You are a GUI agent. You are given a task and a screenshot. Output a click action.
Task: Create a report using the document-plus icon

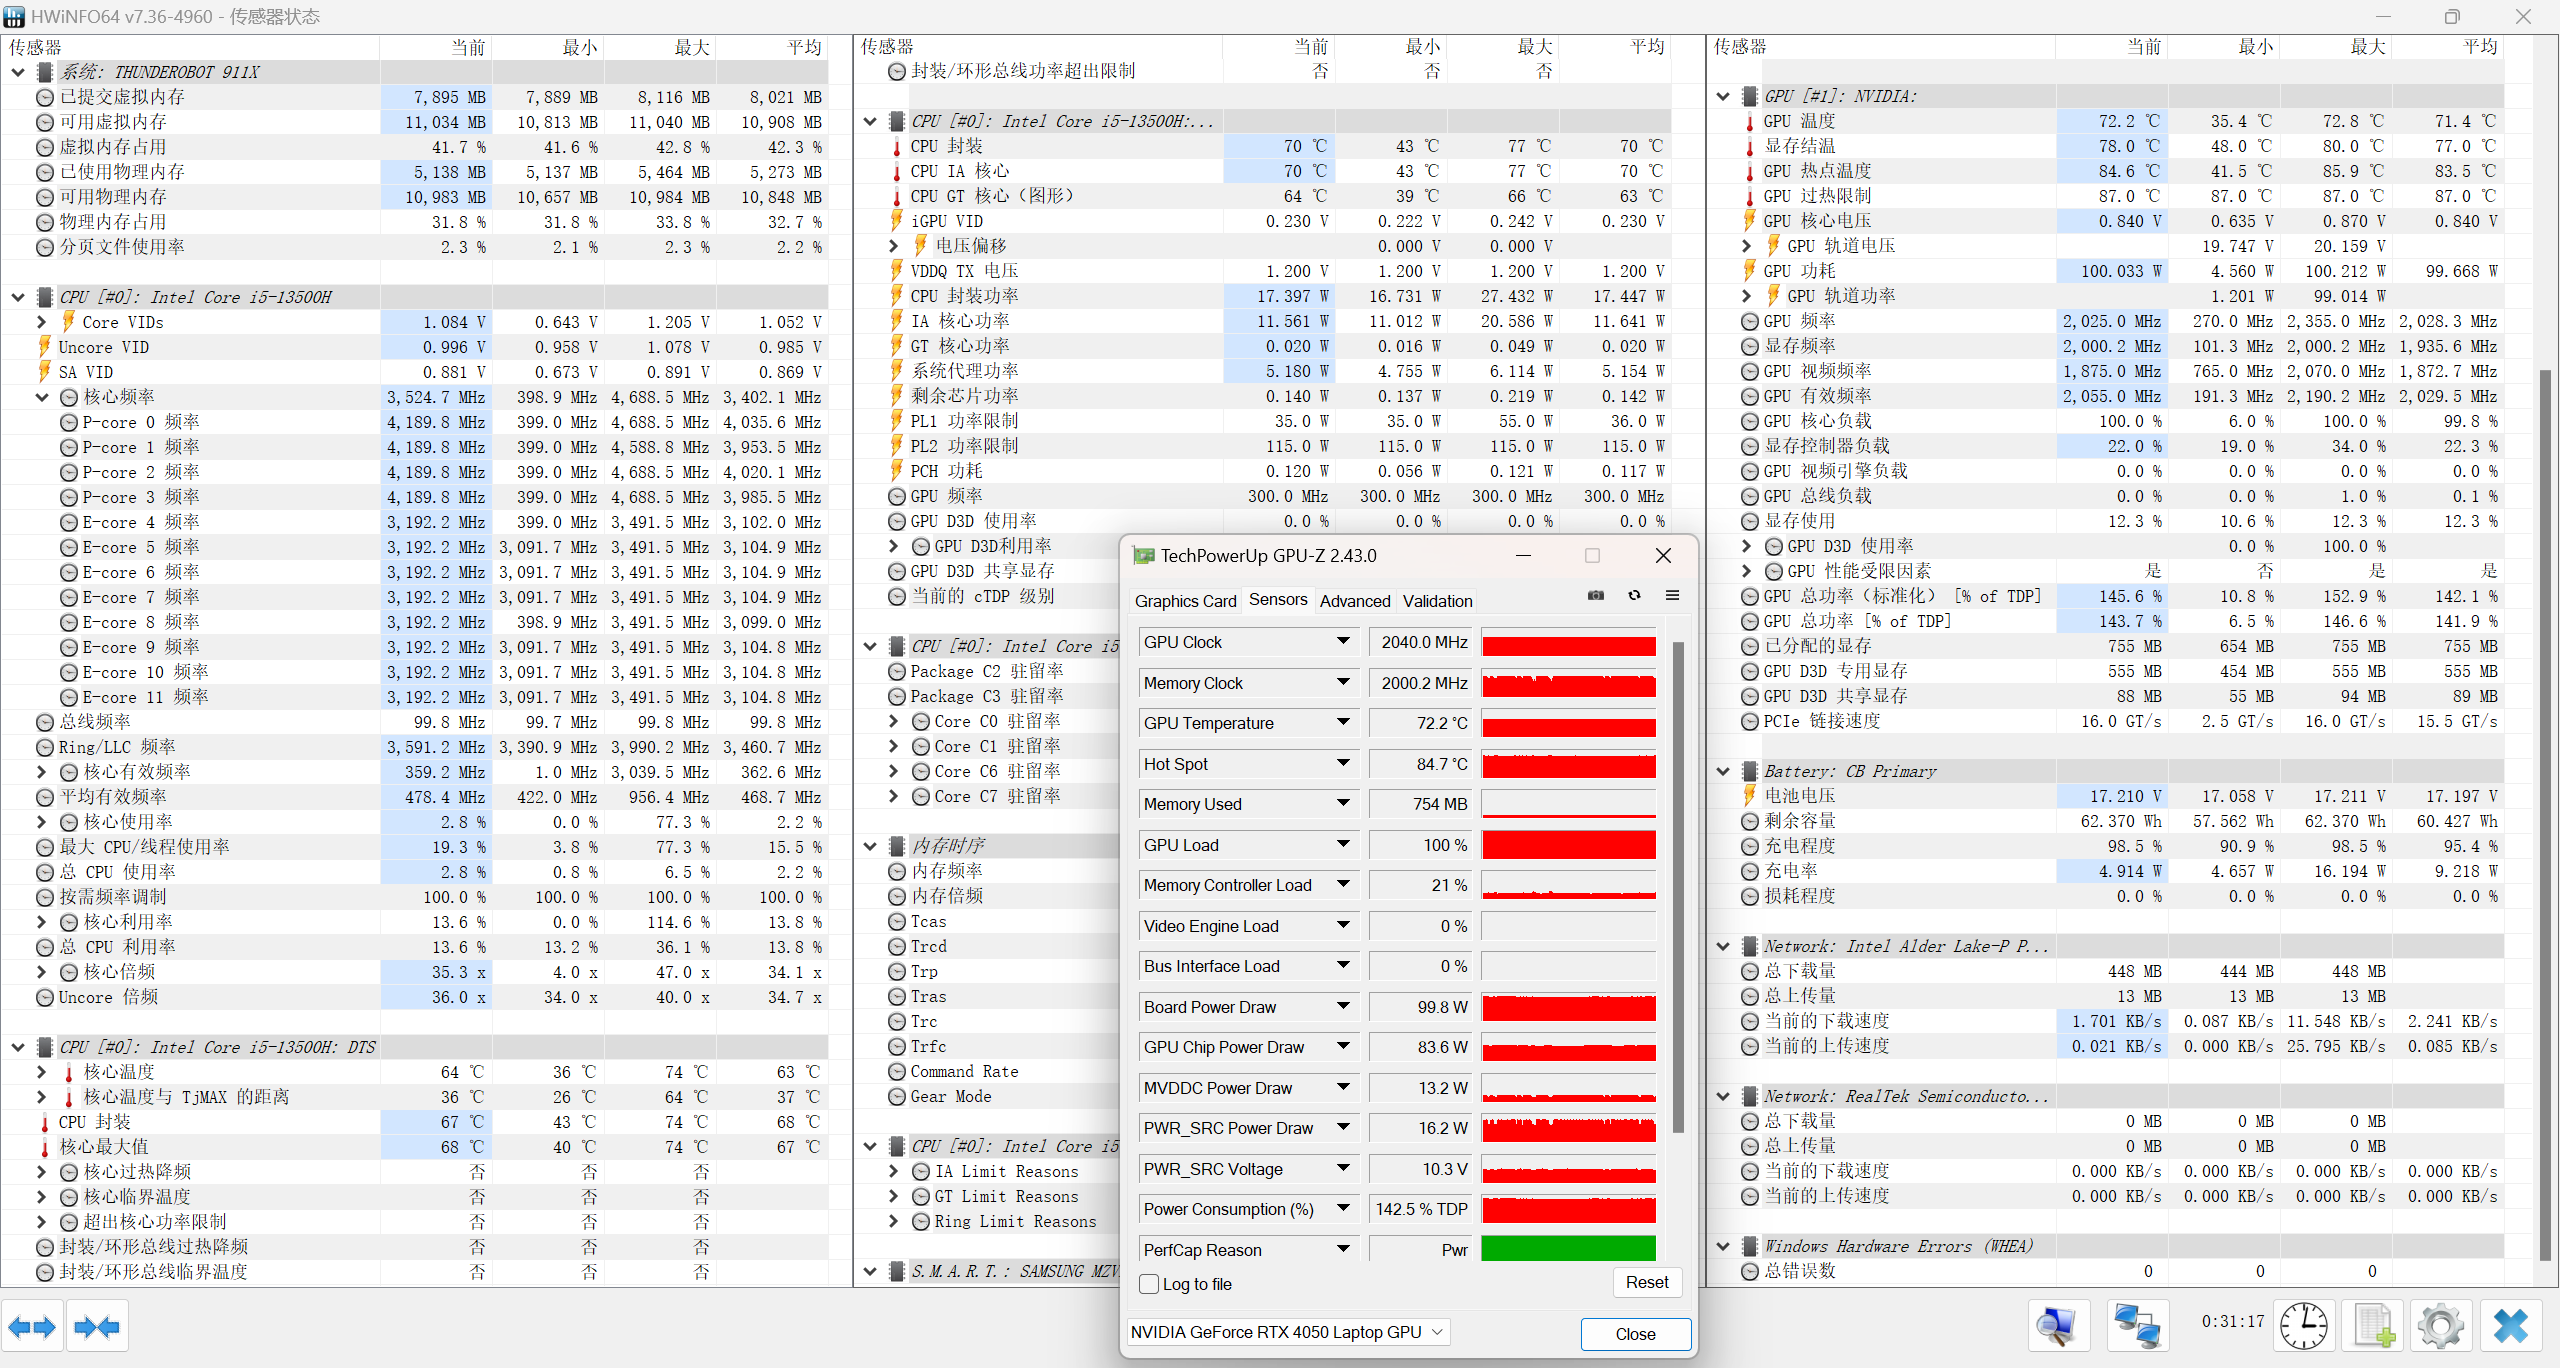point(2374,1325)
